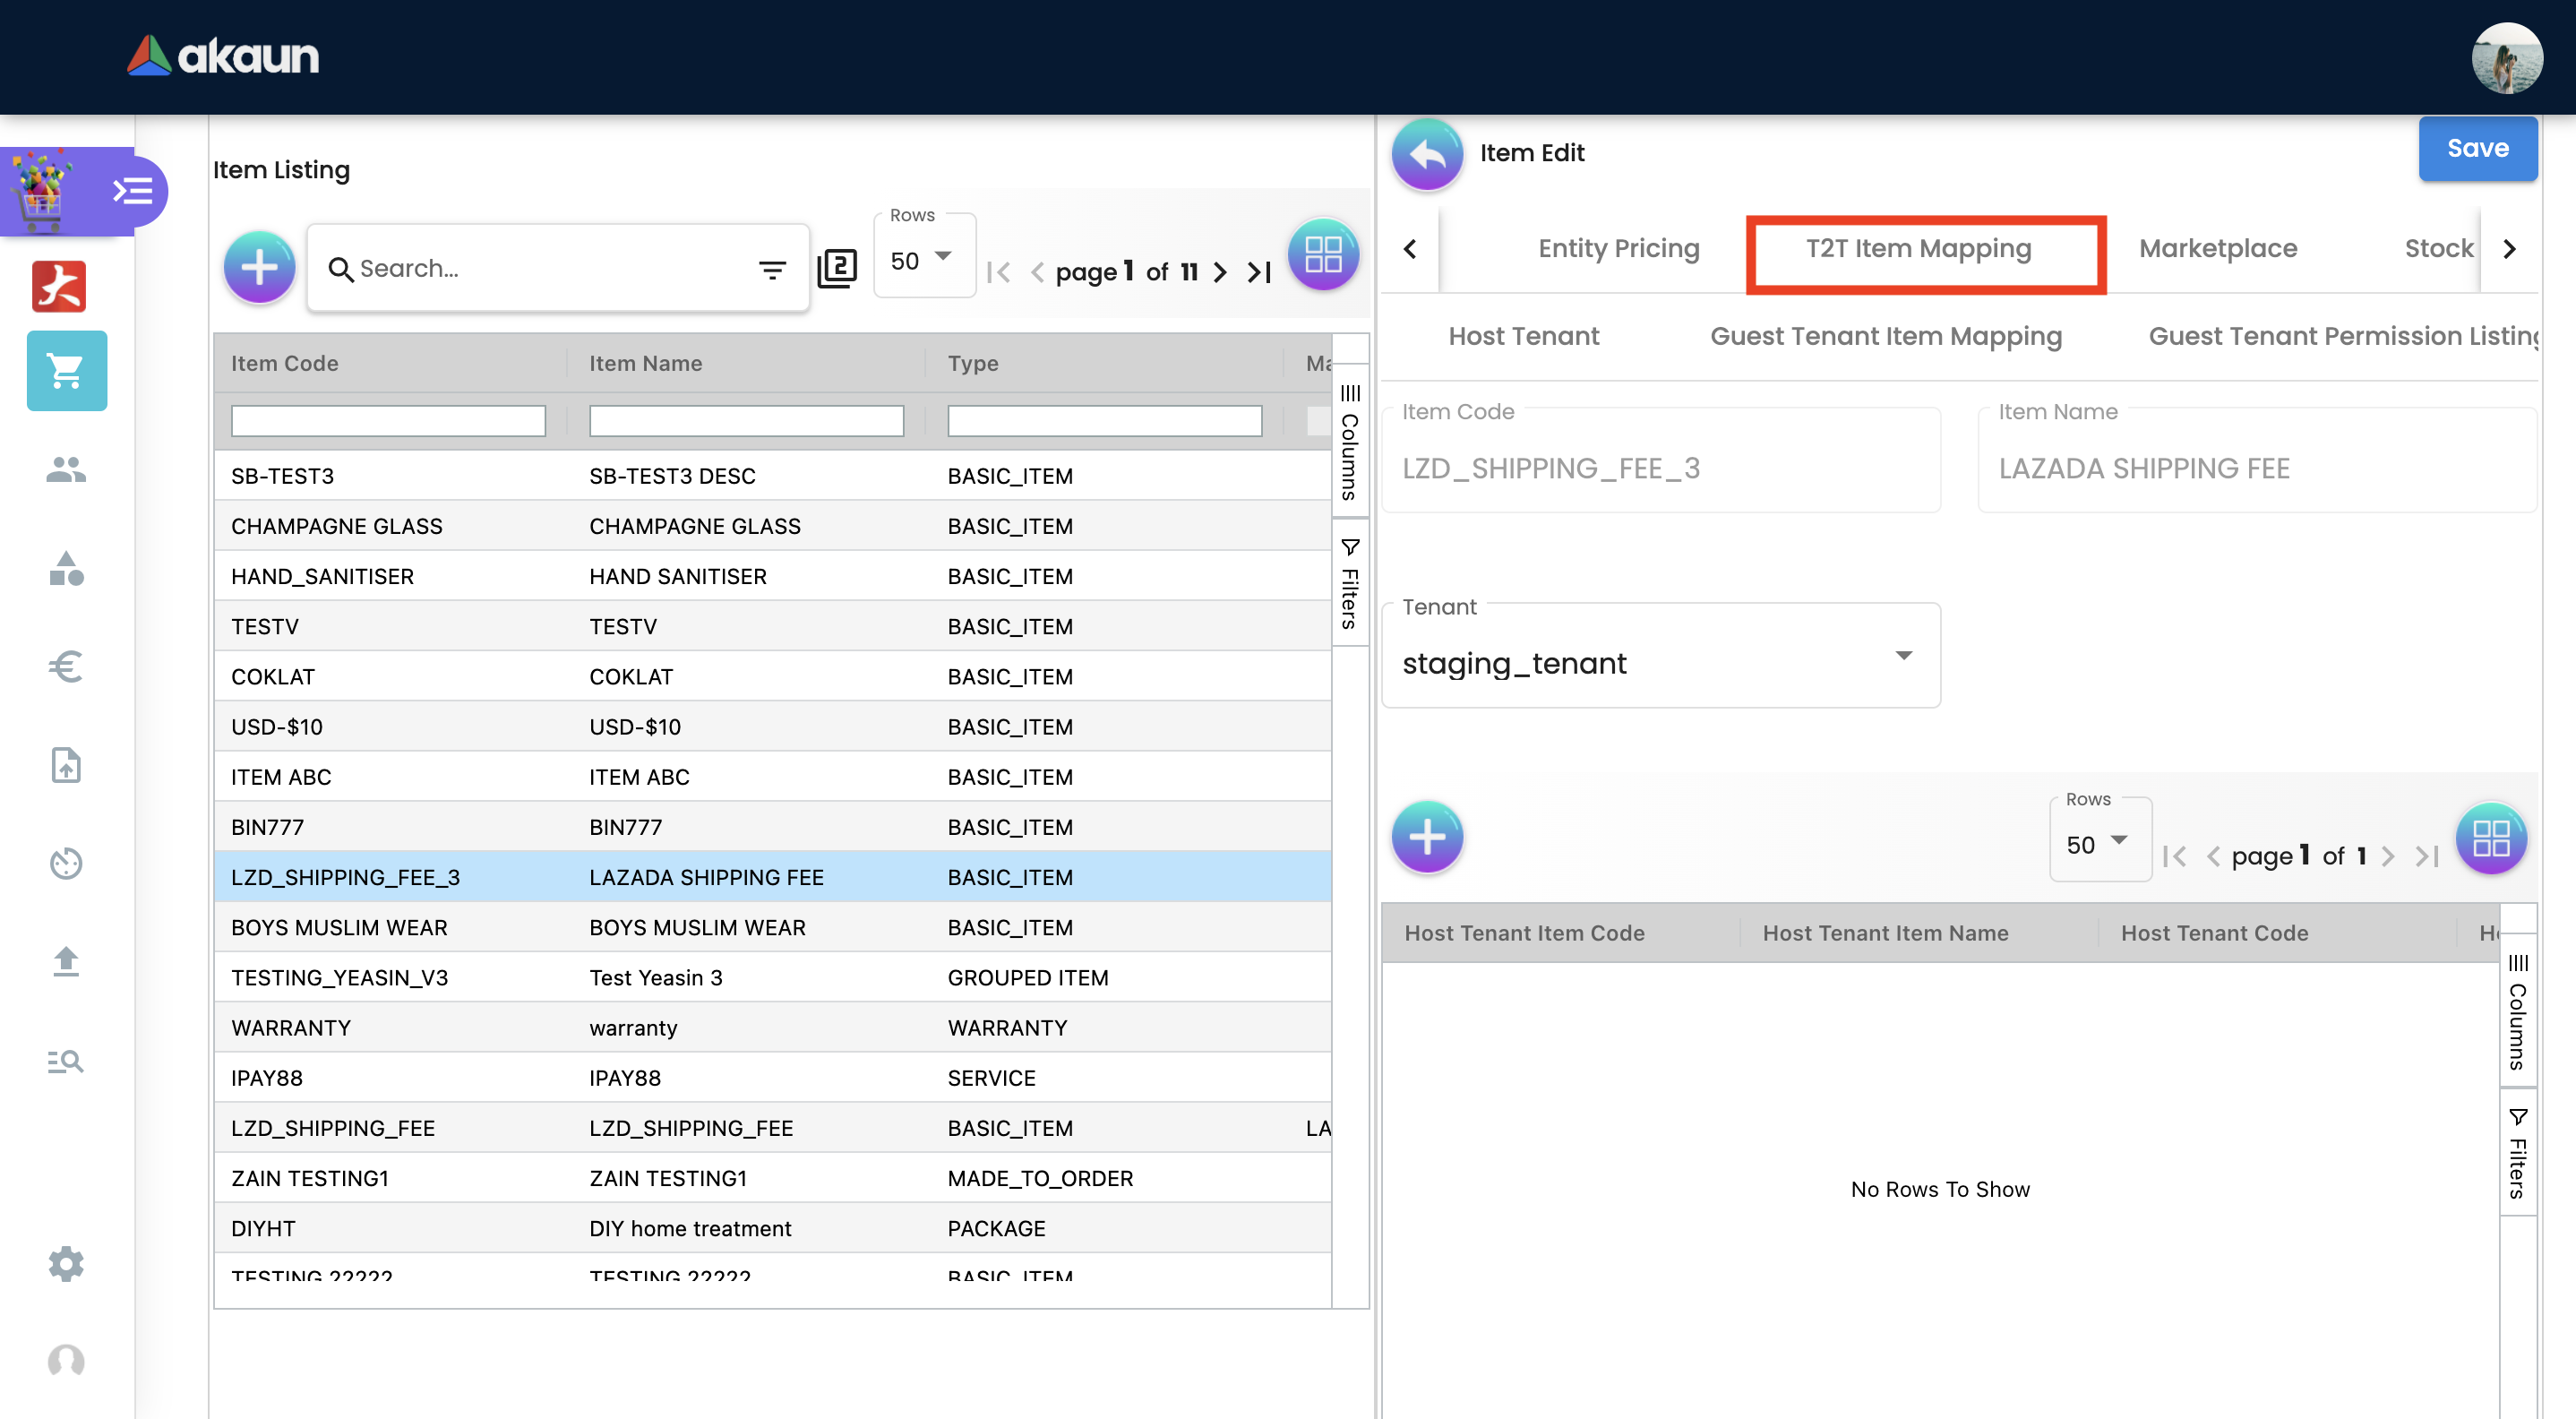Viewport: 2576px width, 1419px height.
Task: Click the Item Code column filter input
Action: [x=388, y=421]
